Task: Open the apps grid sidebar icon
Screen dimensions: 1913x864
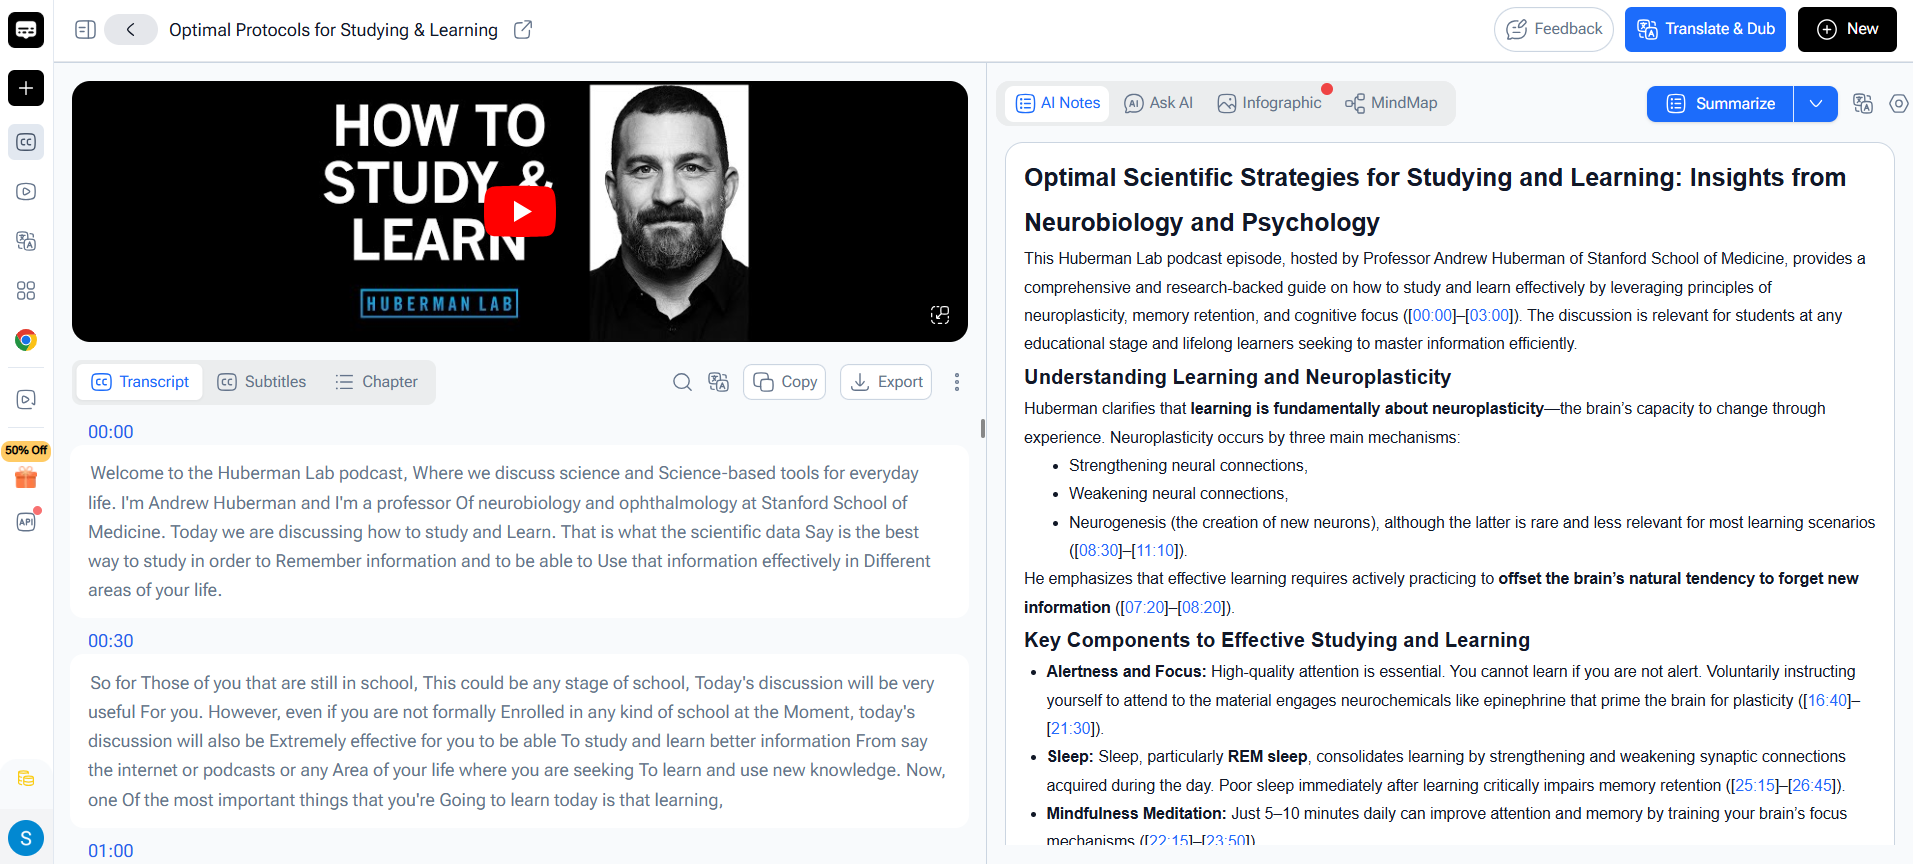Action: (x=26, y=290)
